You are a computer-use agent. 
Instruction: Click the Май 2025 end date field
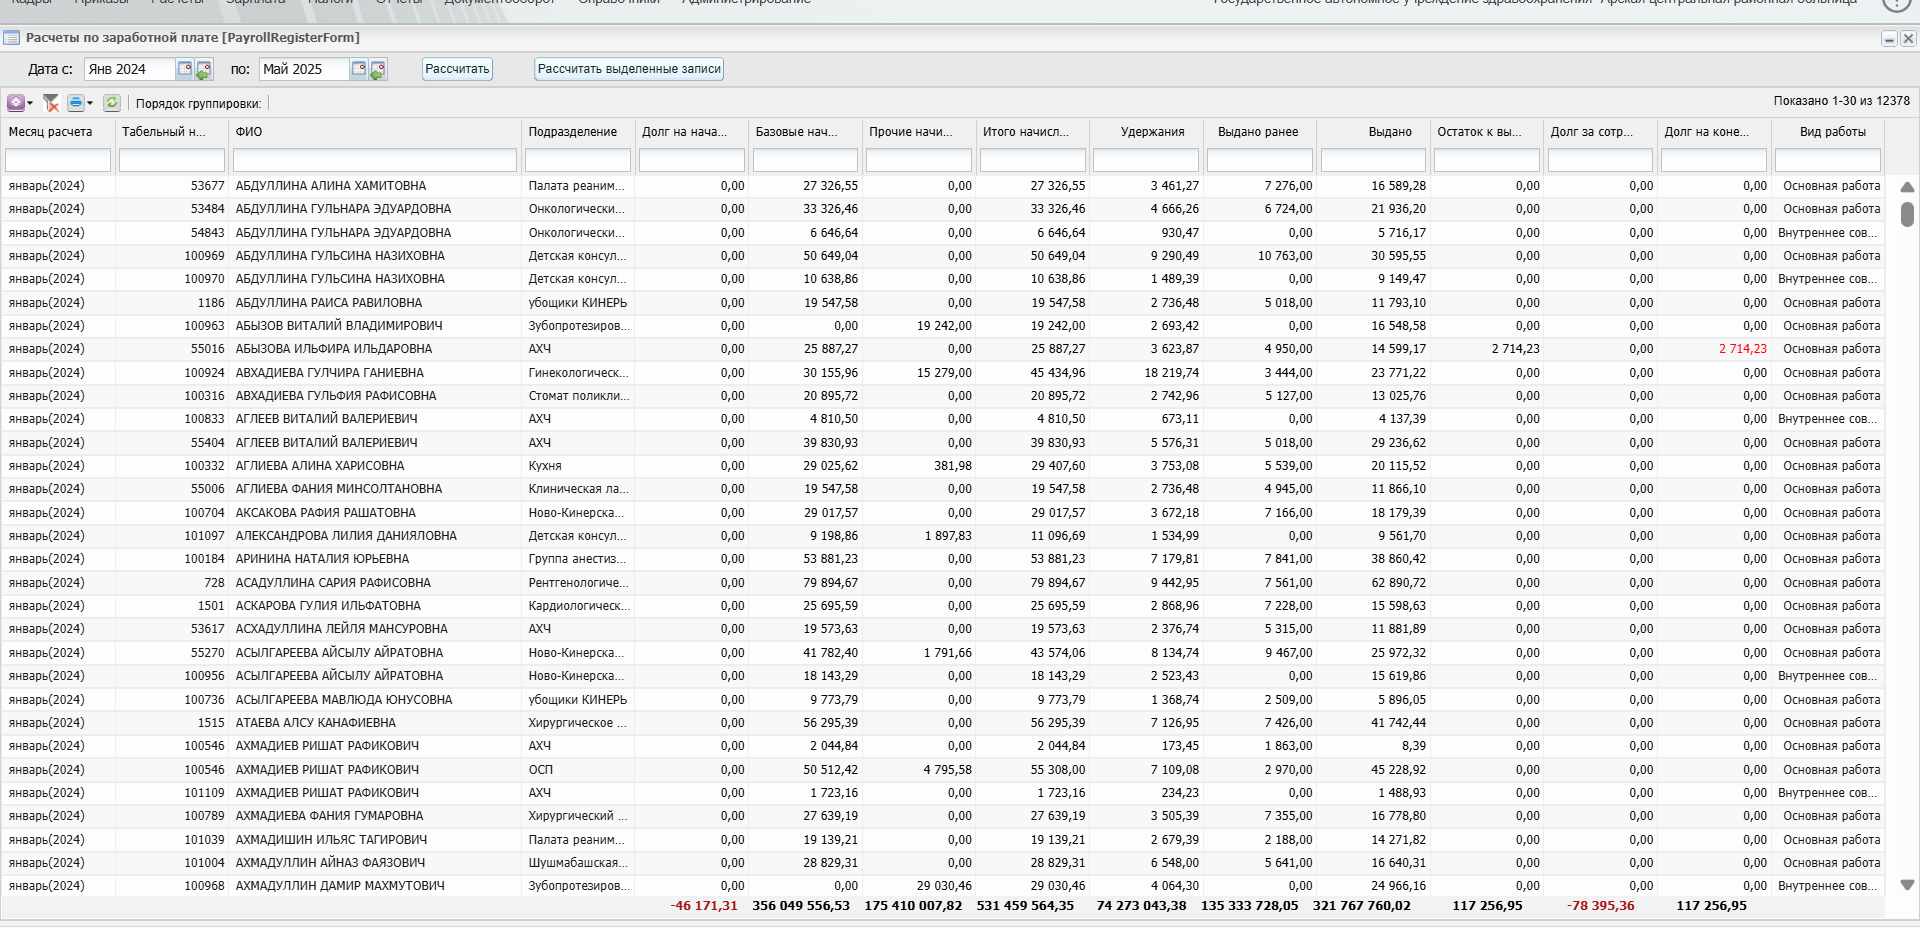pos(304,69)
